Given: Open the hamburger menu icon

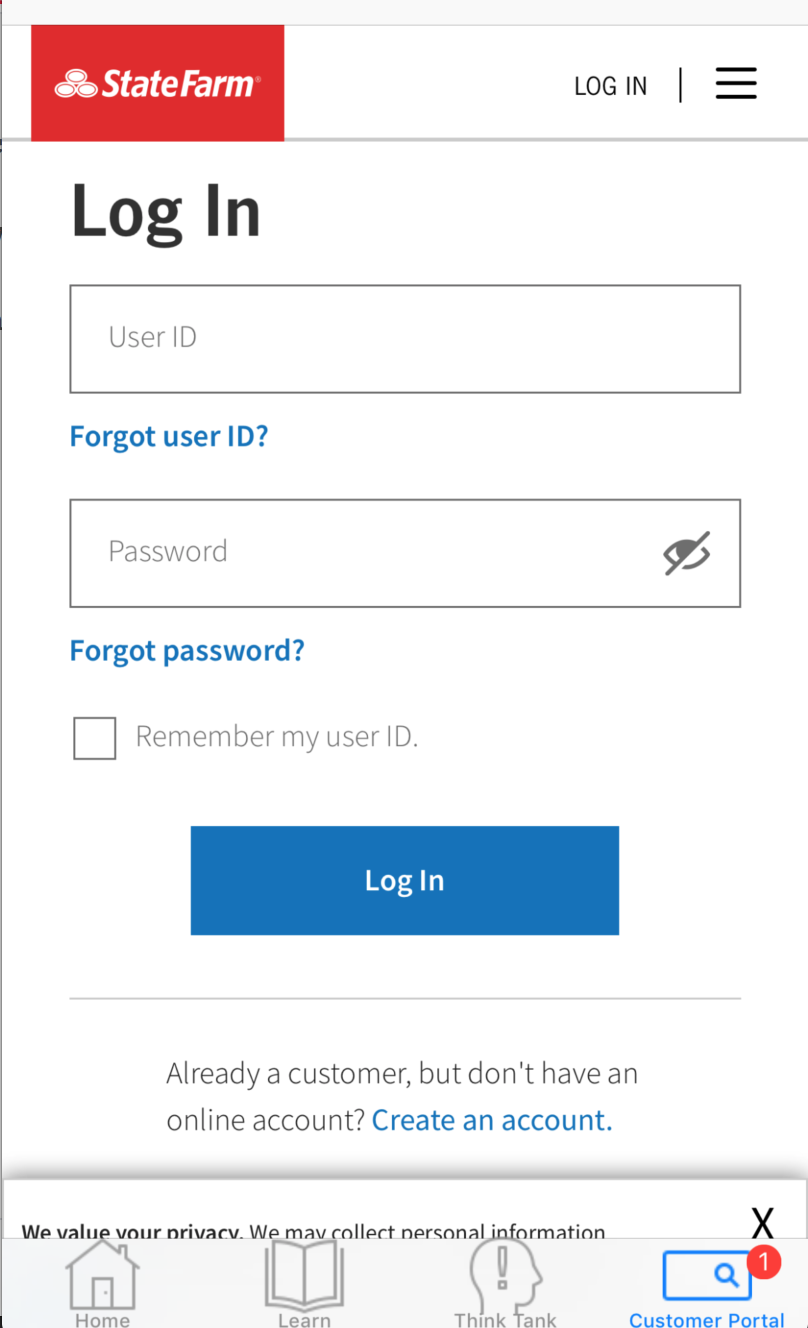Looking at the screenshot, I should coord(736,83).
